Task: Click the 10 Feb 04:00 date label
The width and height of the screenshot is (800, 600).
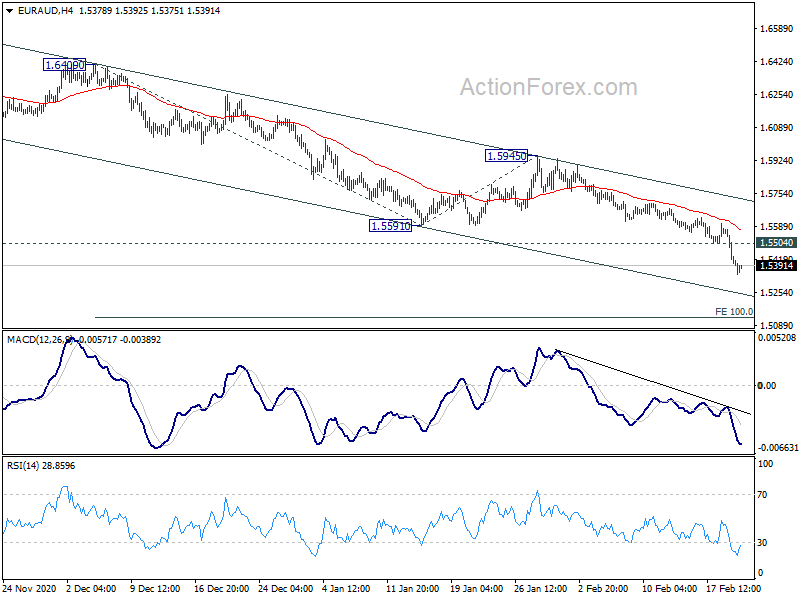Action: point(669,588)
